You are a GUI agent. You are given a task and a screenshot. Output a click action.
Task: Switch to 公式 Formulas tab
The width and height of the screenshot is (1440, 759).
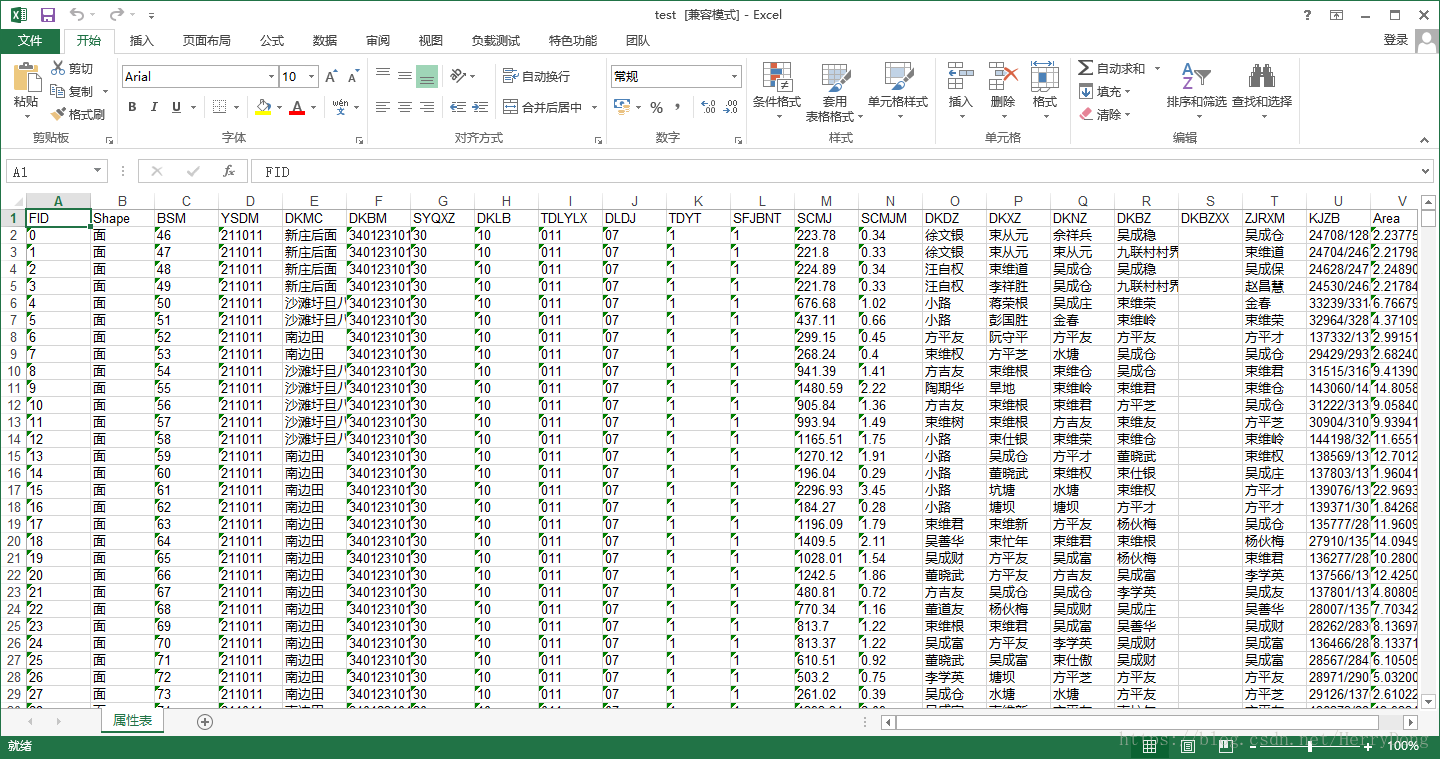[x=272, y=41]
